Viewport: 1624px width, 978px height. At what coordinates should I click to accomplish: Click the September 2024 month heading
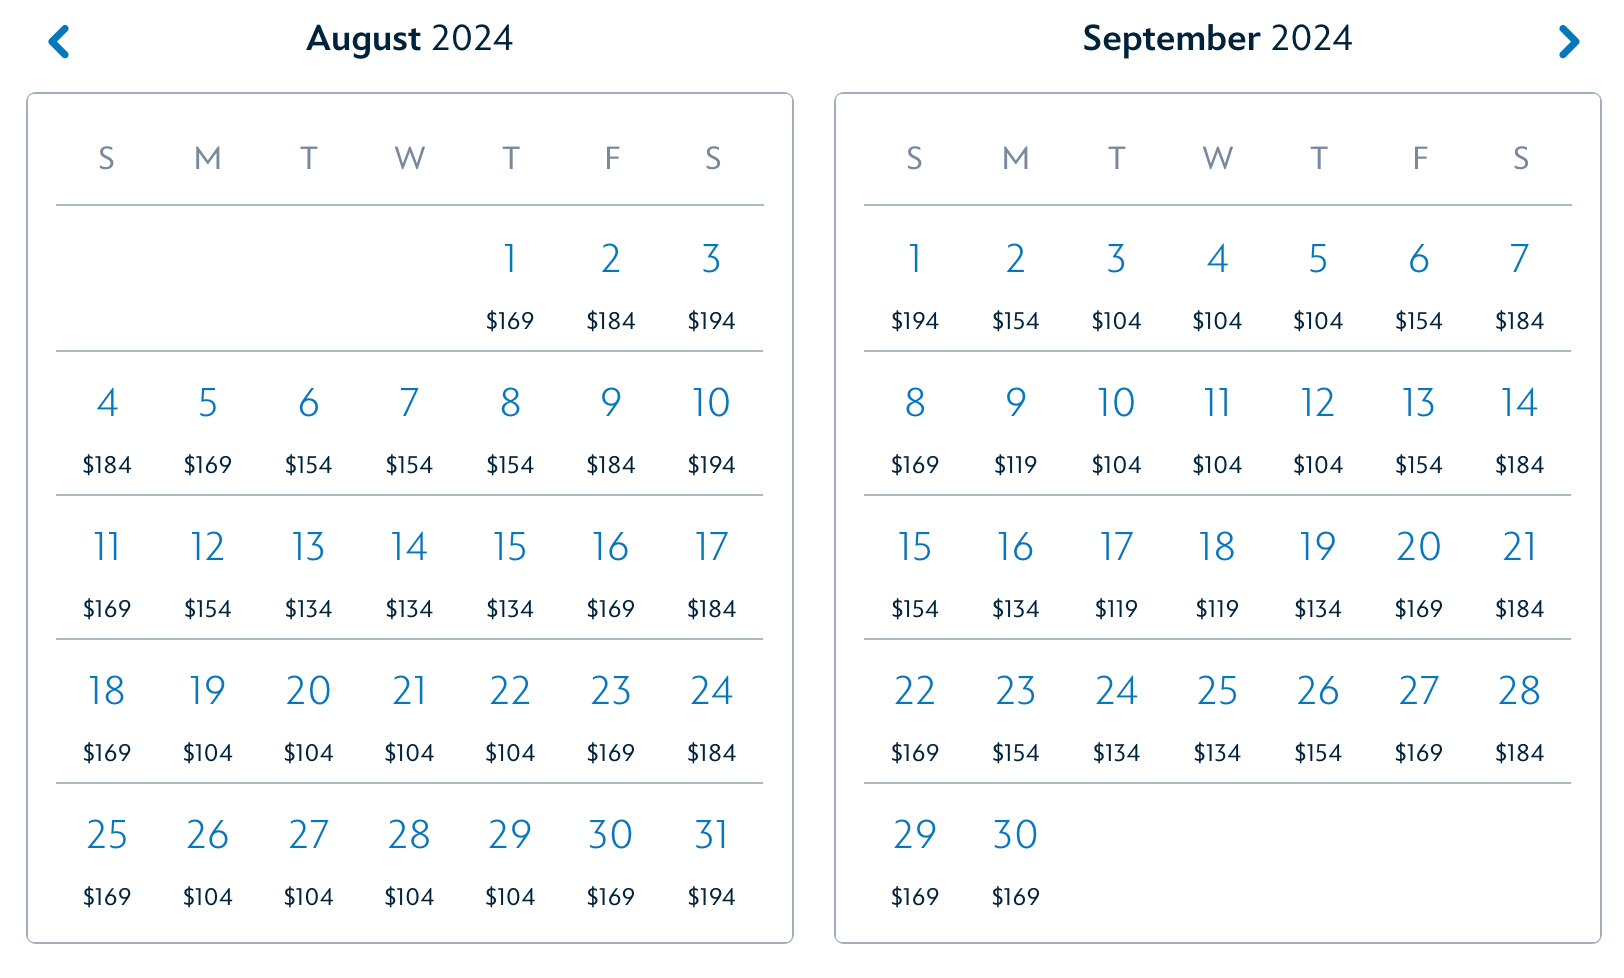coord(1217,39)
